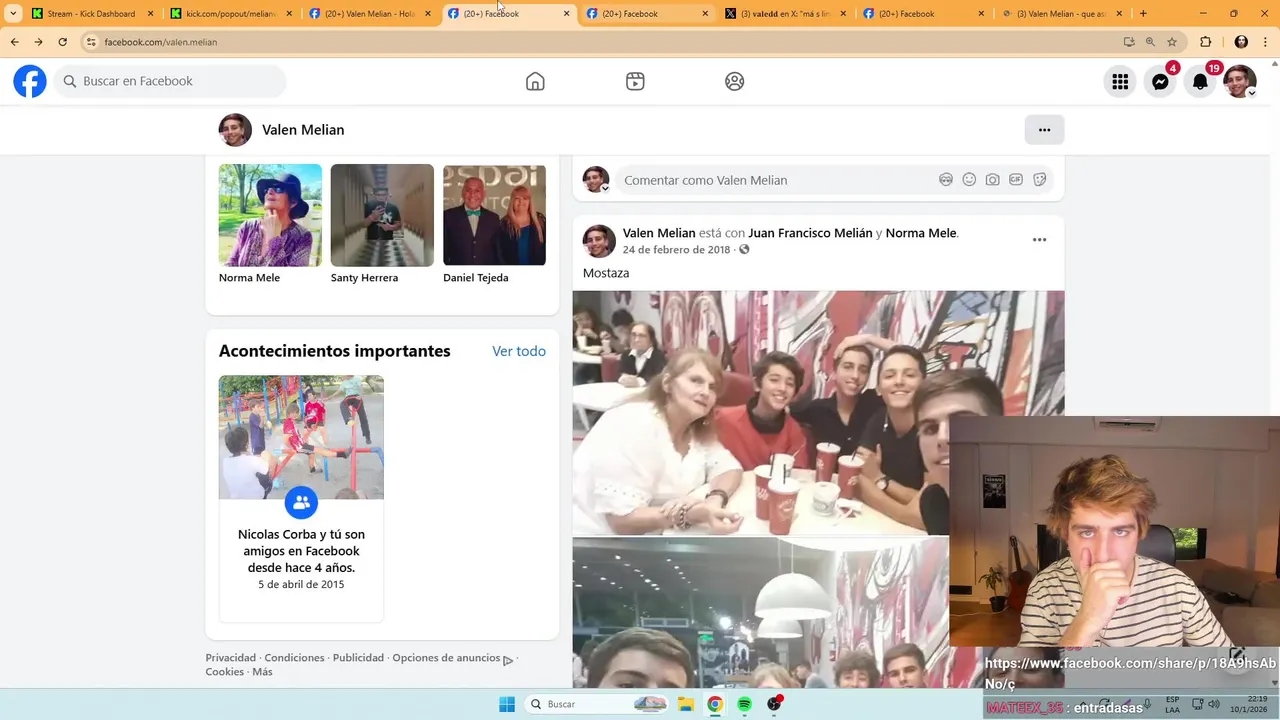
Task: Click Opciones de anuncios footer link
Action: pos(446,658)
